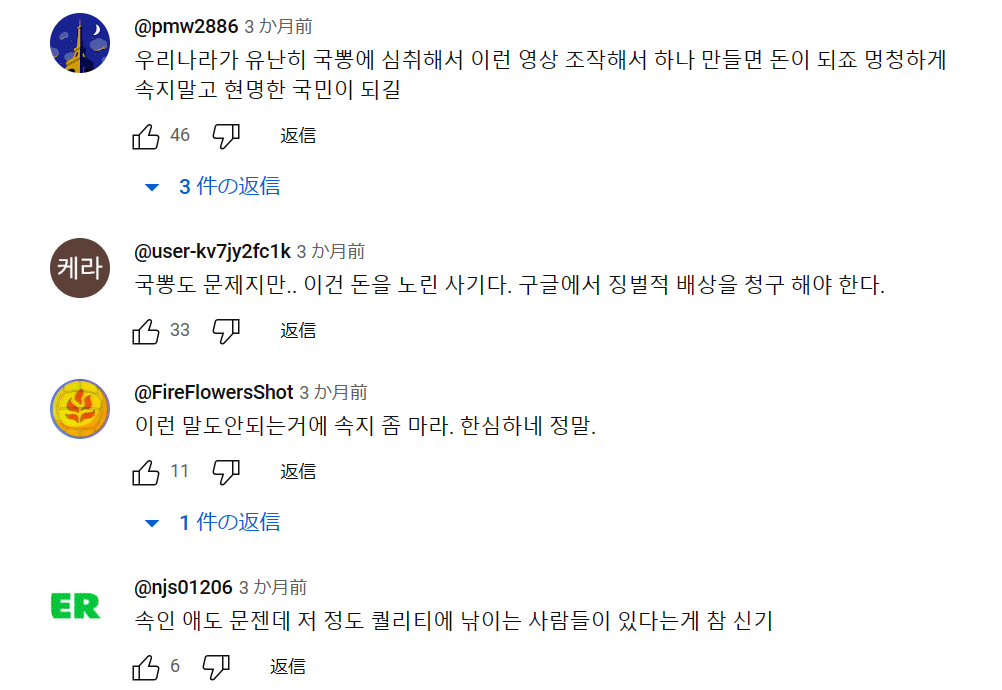Dislike the @FireFlowersShot comment

tap(226, 471)
